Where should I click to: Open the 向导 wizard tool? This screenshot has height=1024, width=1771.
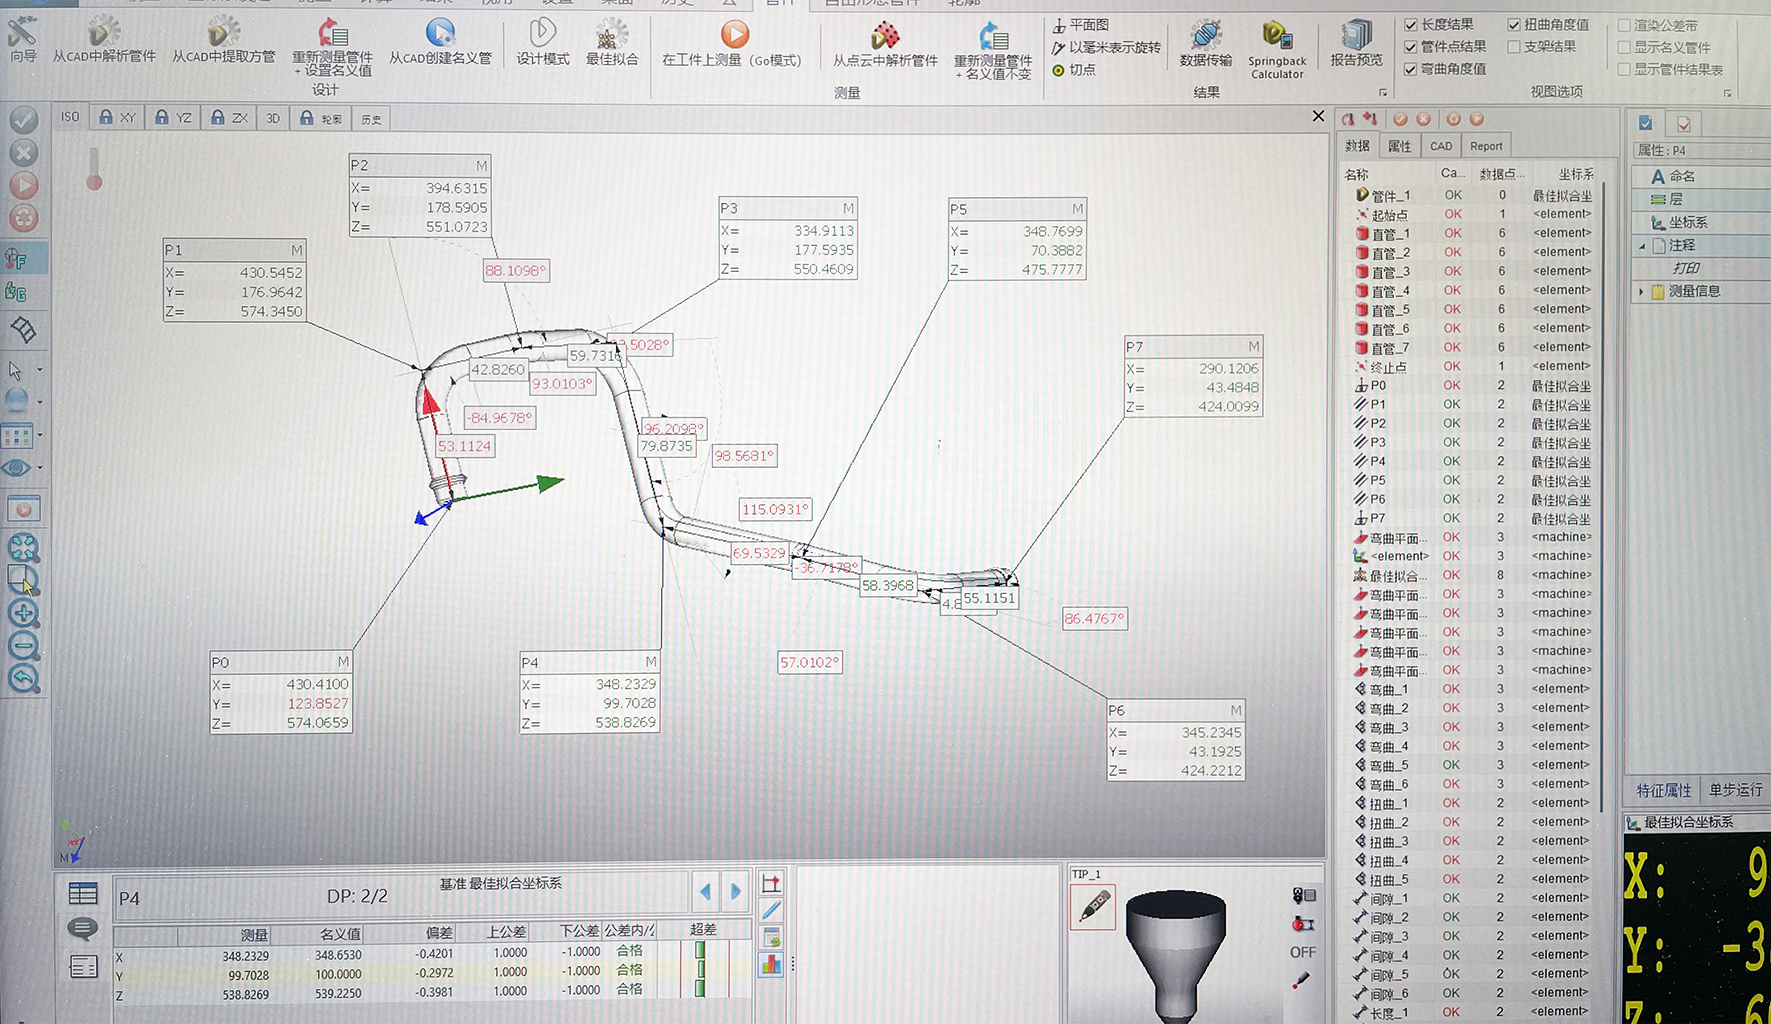tap(22, 38)
